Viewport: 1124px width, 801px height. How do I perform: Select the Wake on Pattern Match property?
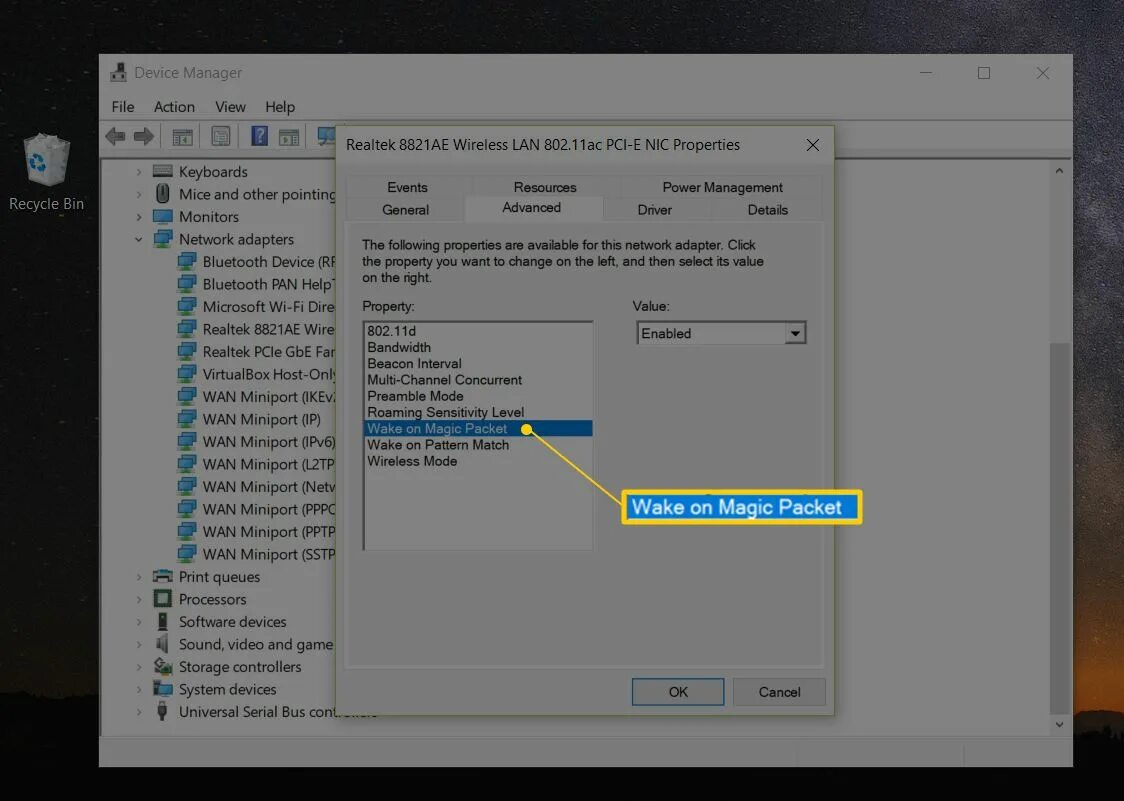coord(478,445)
